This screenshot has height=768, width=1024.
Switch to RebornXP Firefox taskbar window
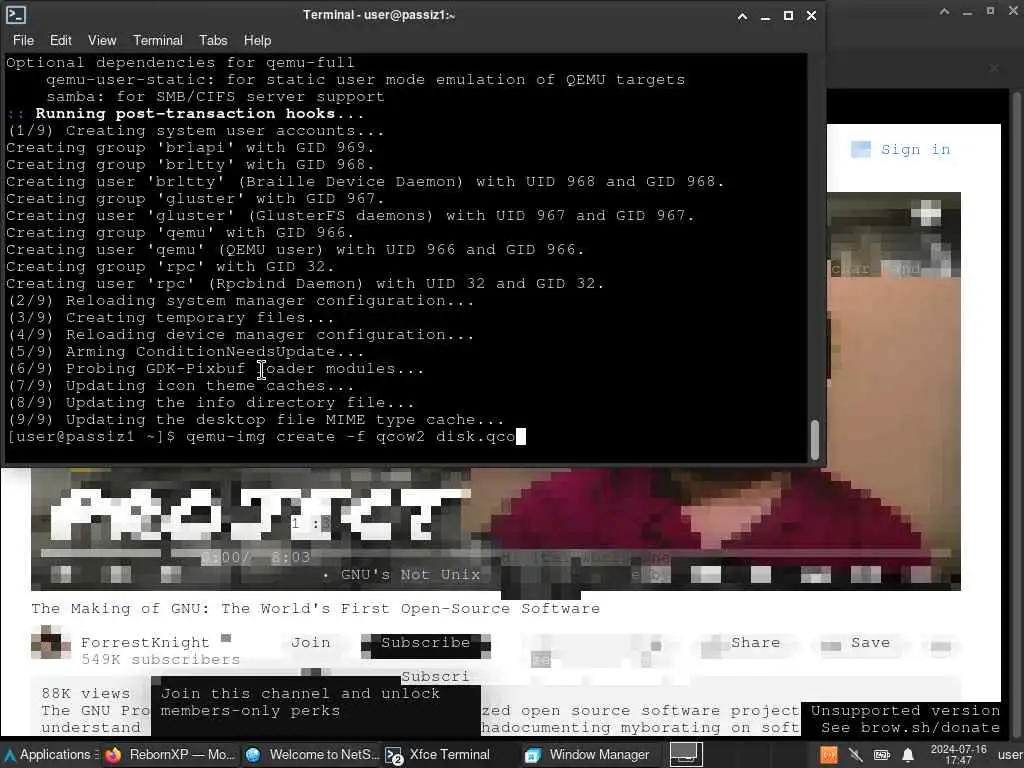[x=169, y=754]
